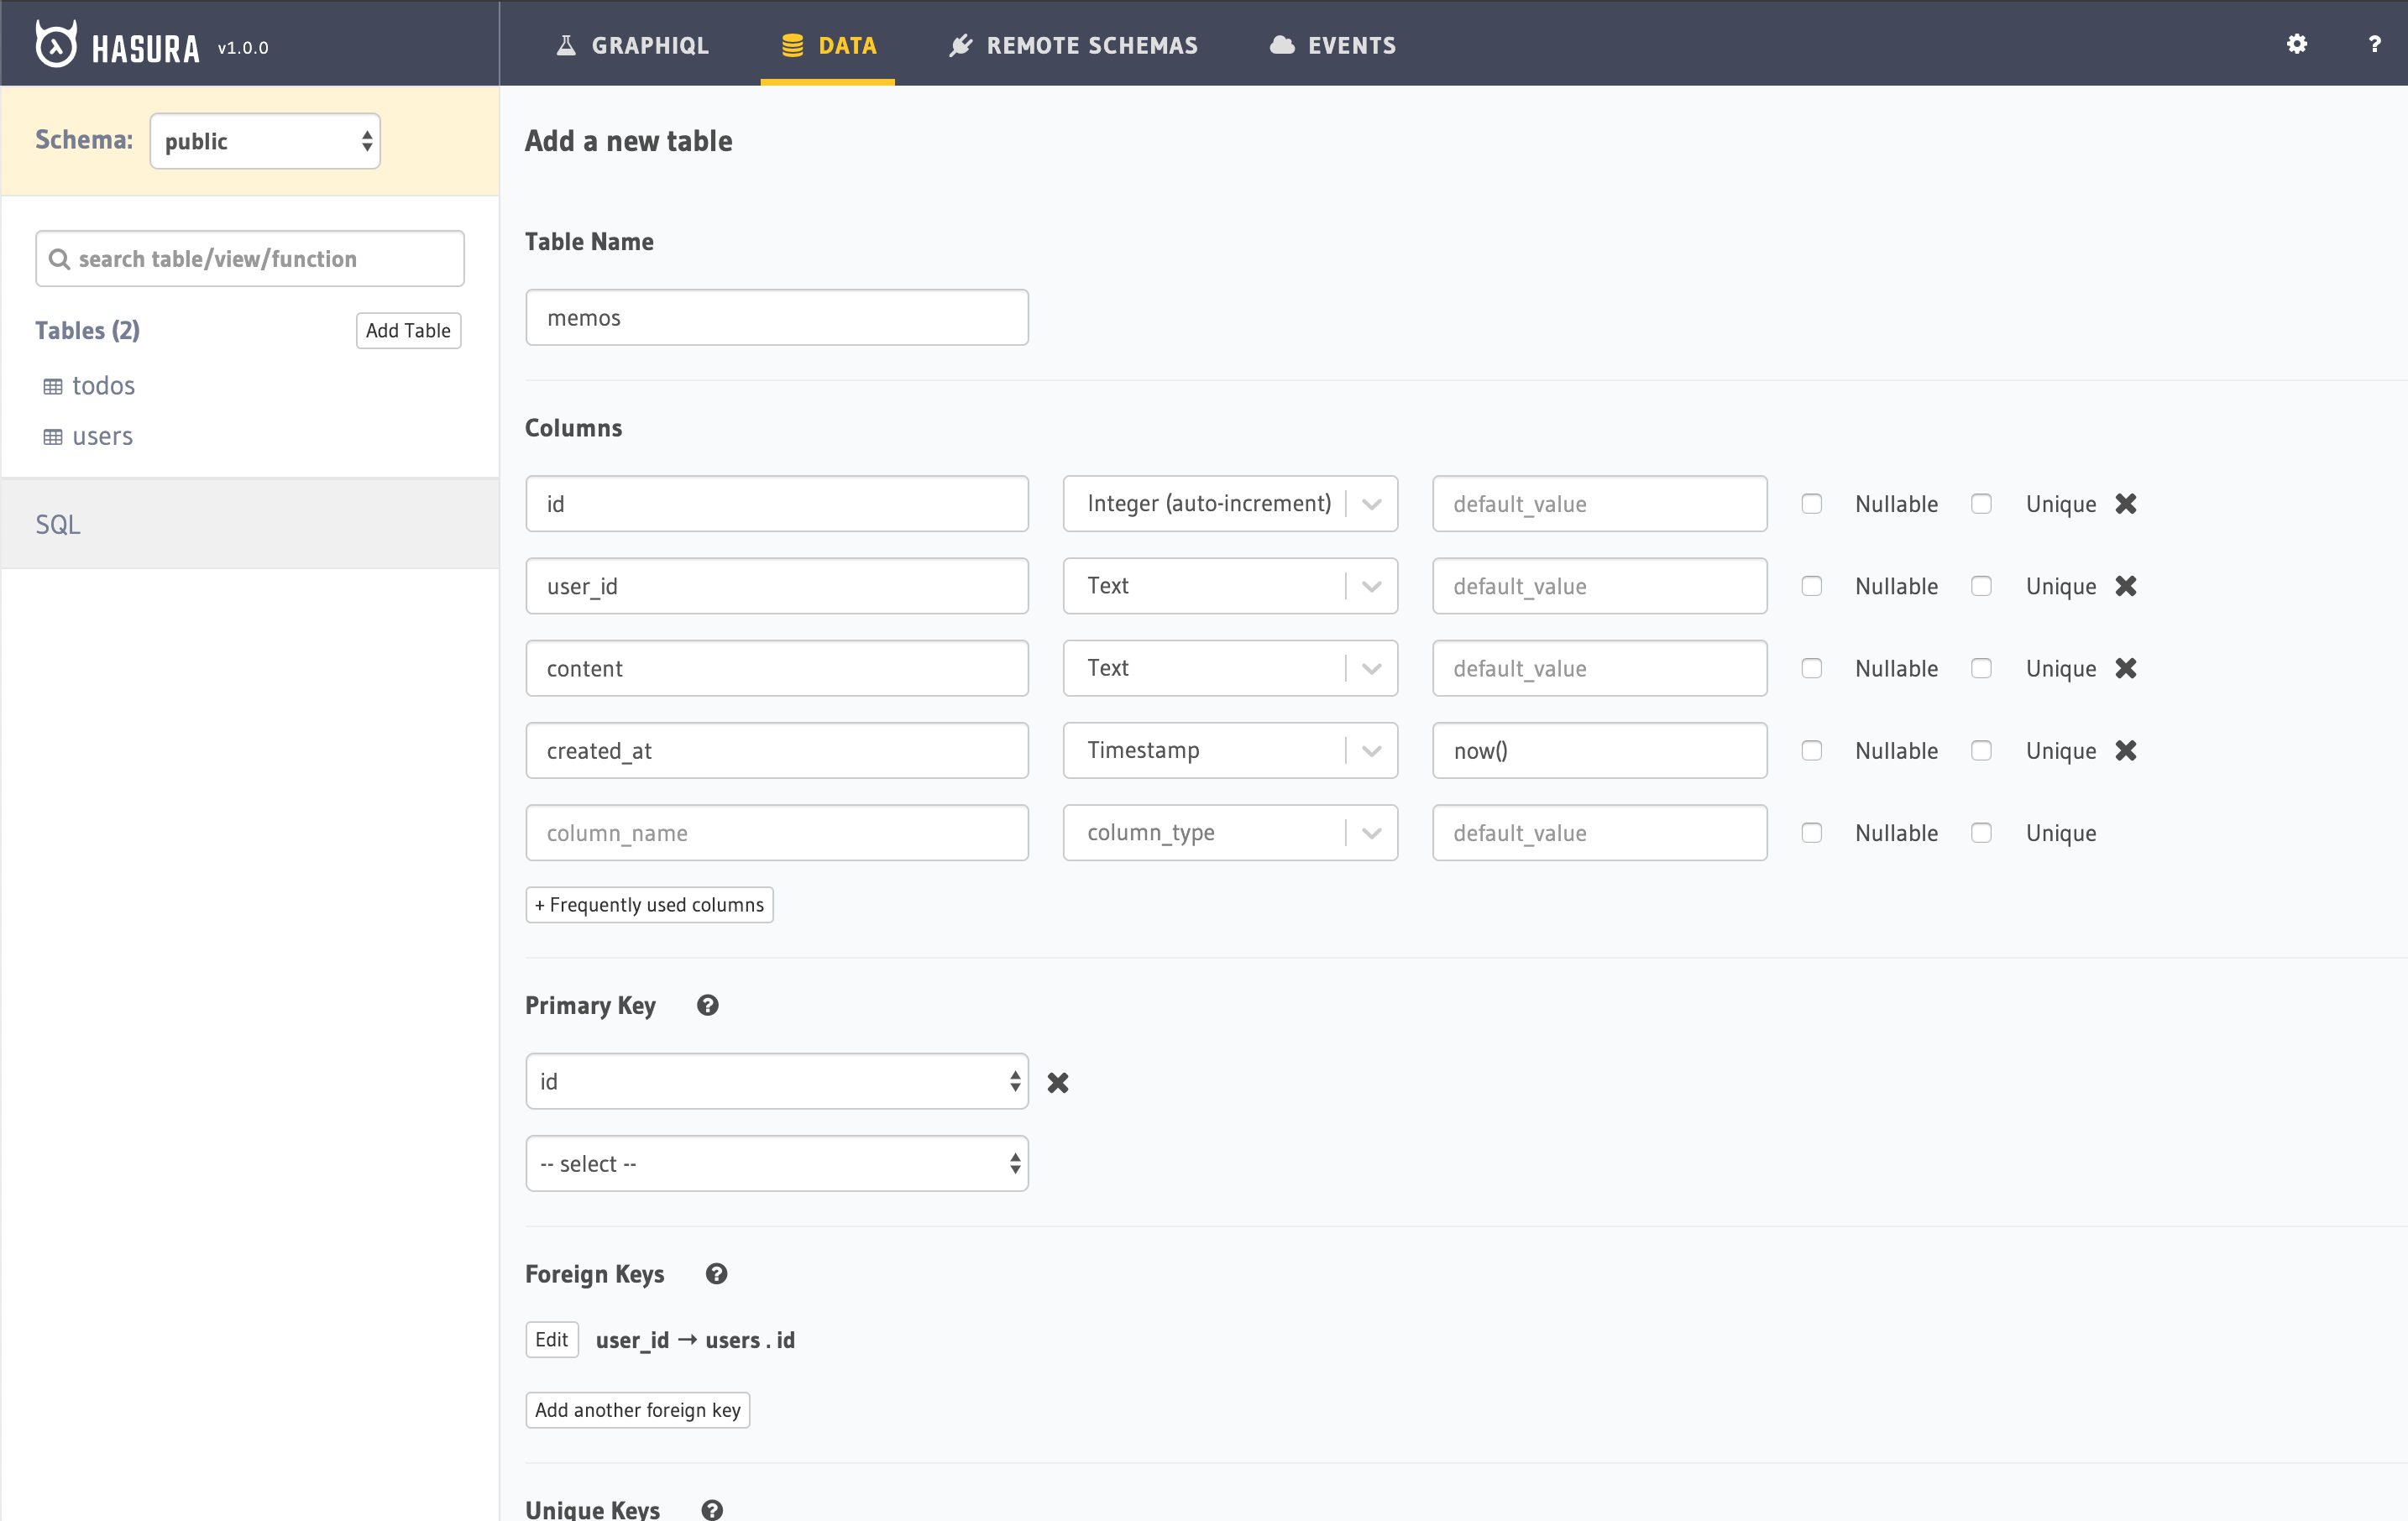
Task: Remove id from primary key
Action: click(1058, 1083)
